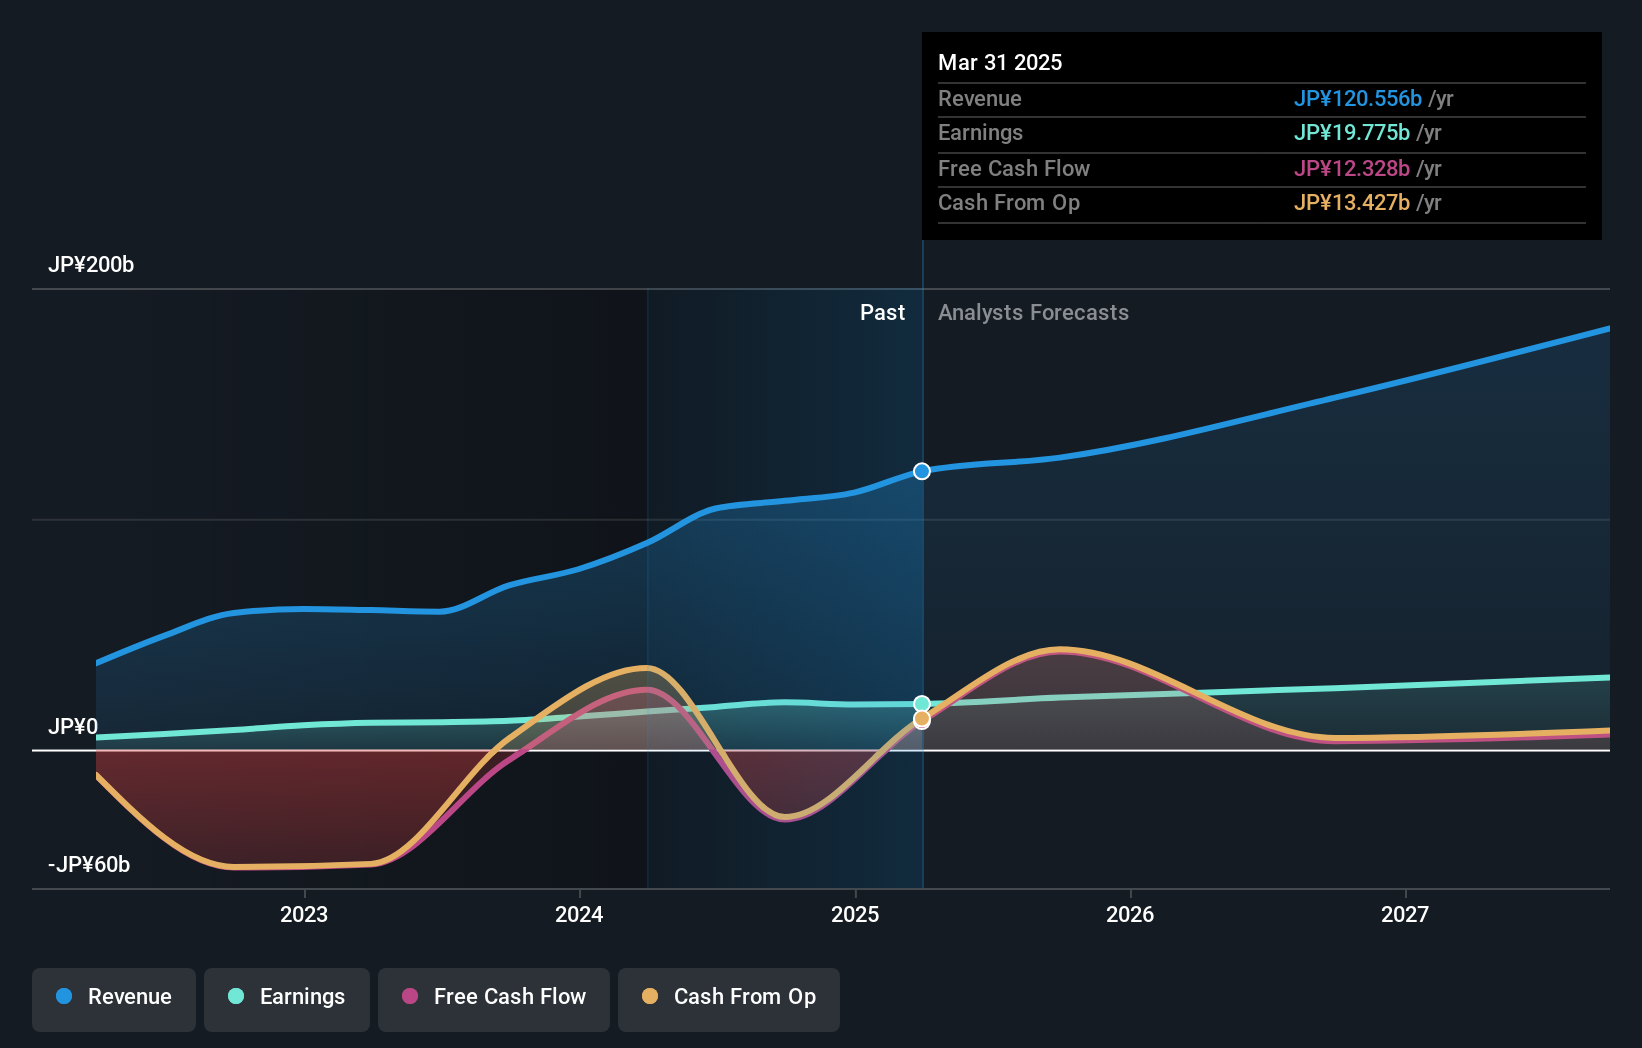This screenshot has width=1642, height=1048.
Task: Click the Revenue row label in tooltip
Action: [980, 98]
